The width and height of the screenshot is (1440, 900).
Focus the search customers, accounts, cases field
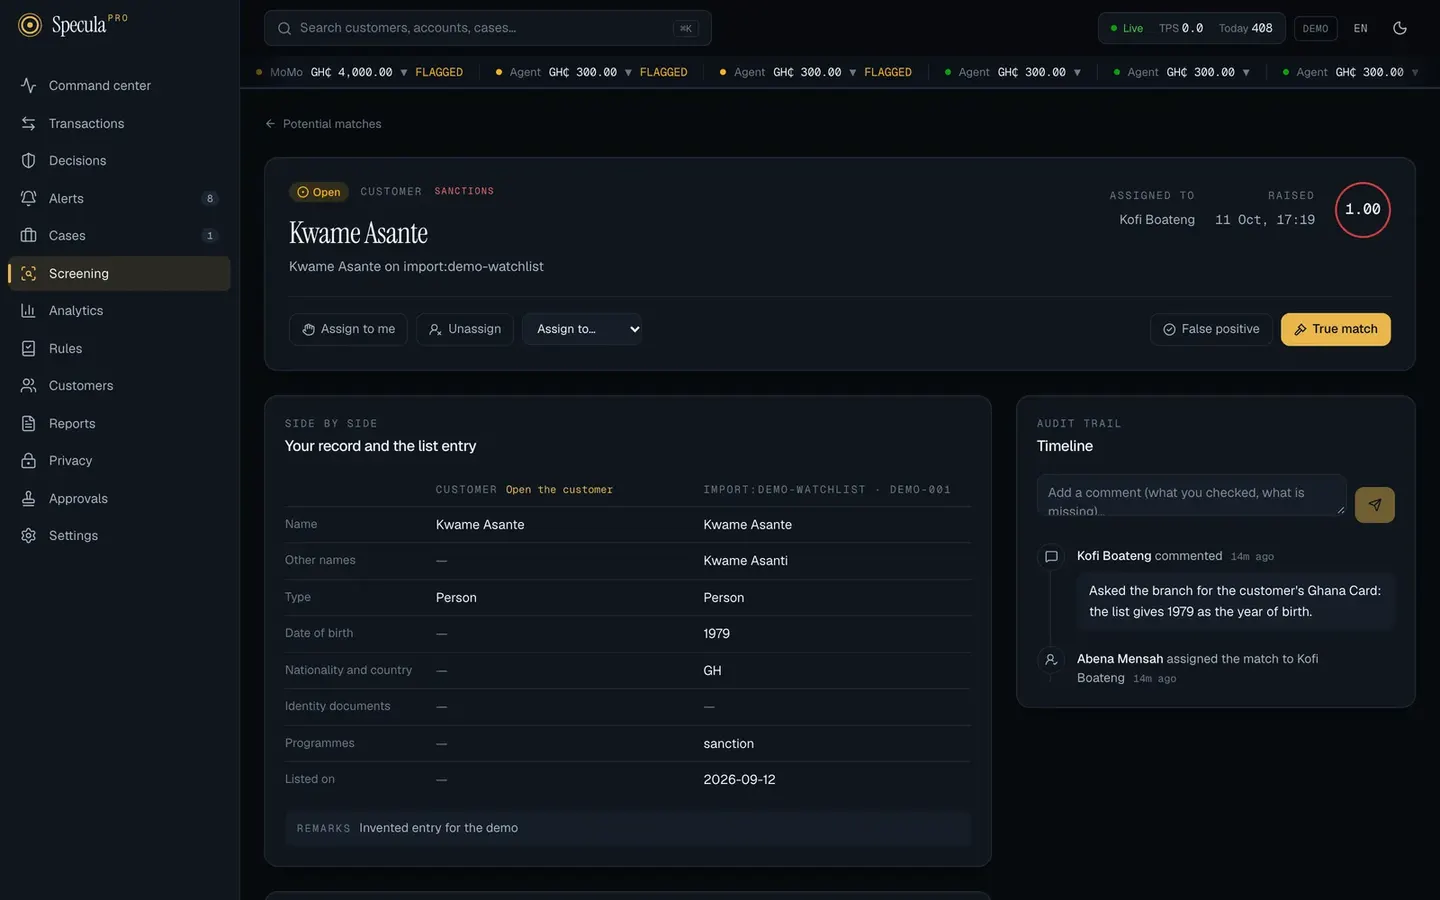pyautogui.click(x=488, y=28)
